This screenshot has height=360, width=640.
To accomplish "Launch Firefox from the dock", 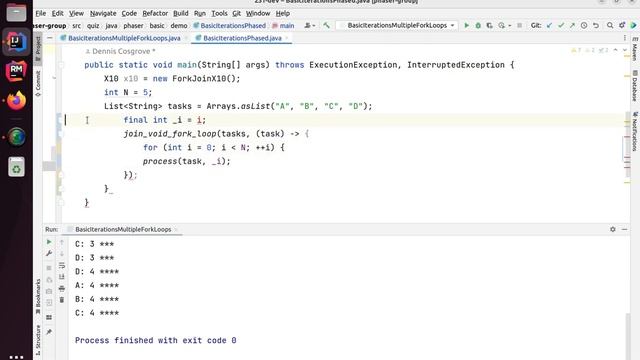I will click(x=16, y=100).
